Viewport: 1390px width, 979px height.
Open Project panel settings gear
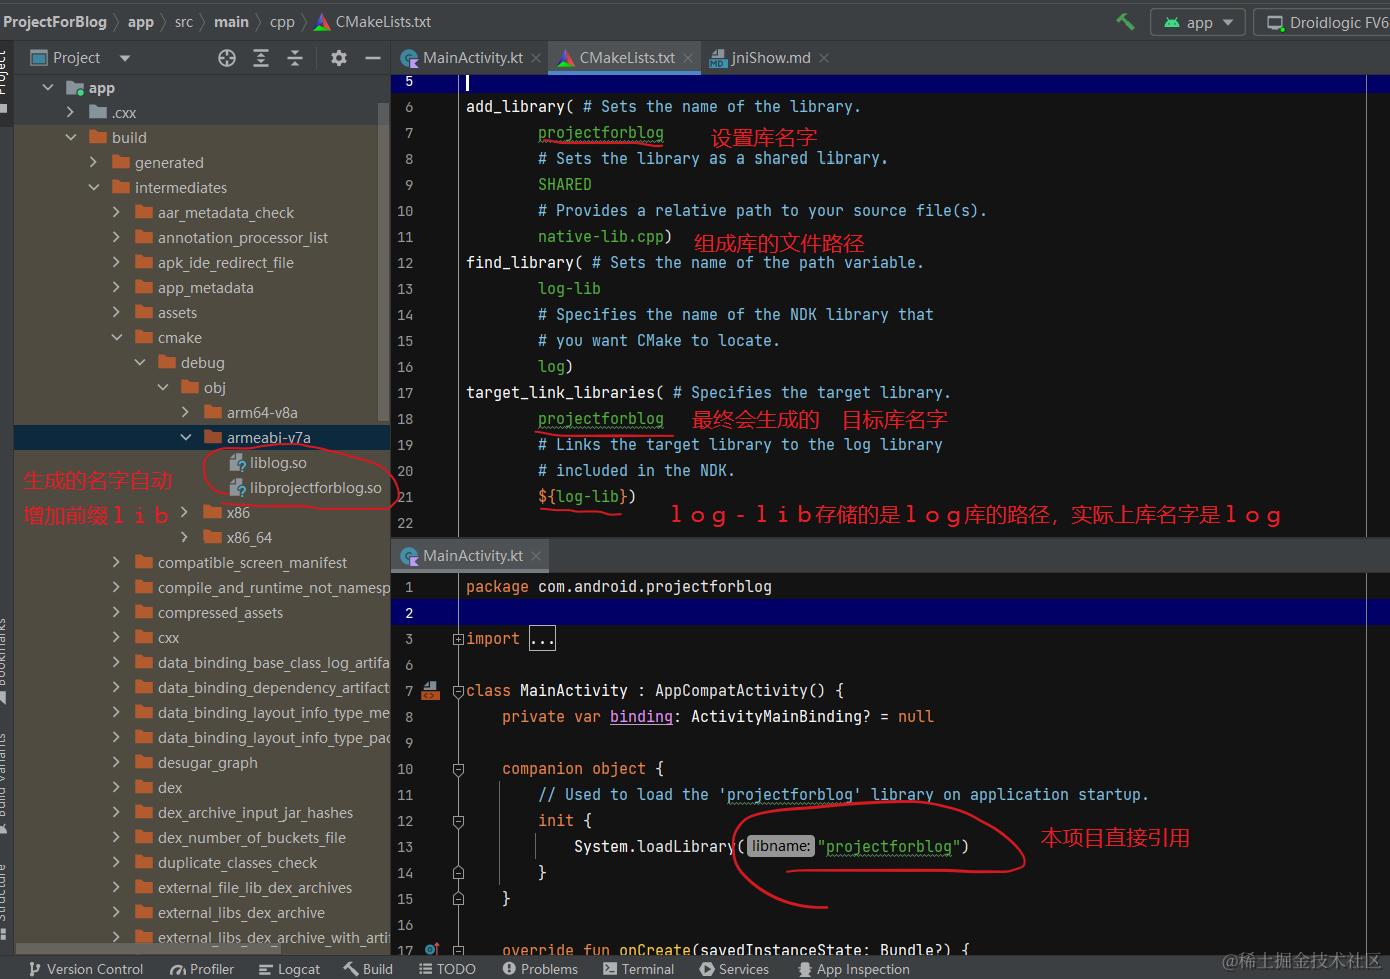coord(339,58)
